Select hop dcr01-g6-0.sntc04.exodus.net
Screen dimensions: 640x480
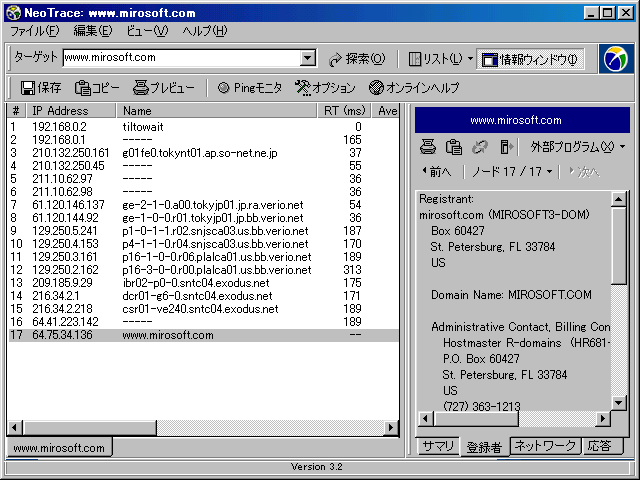click(x=203, y=296)
